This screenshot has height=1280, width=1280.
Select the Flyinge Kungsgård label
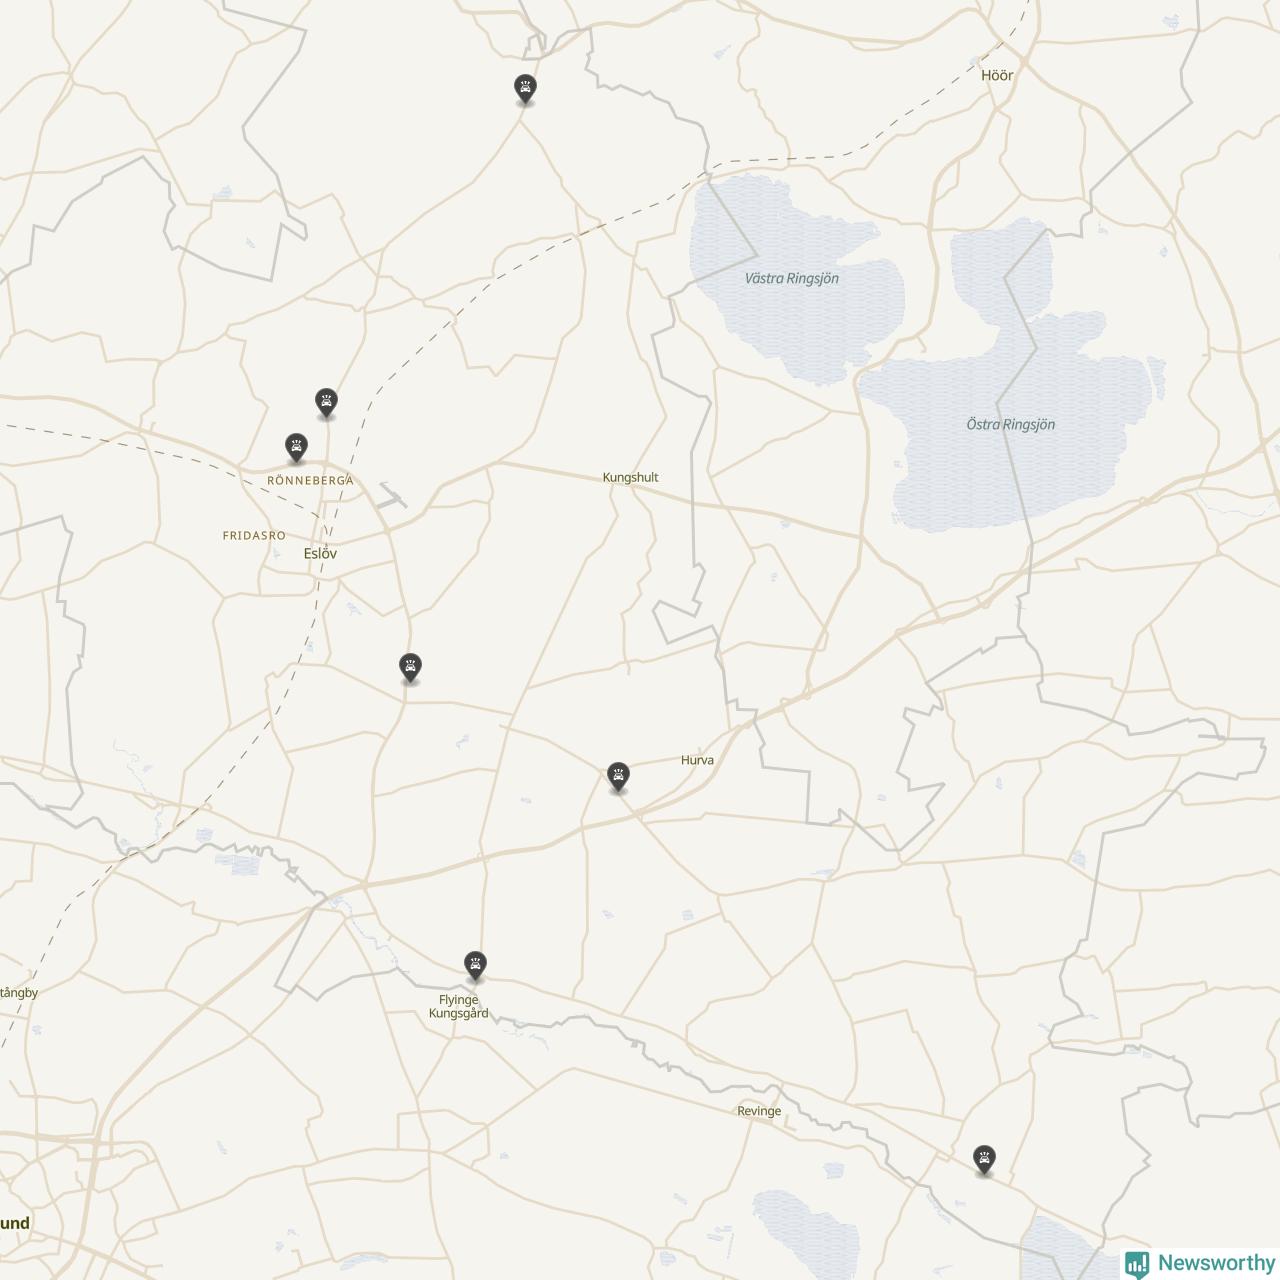[x=459, y=1006]
